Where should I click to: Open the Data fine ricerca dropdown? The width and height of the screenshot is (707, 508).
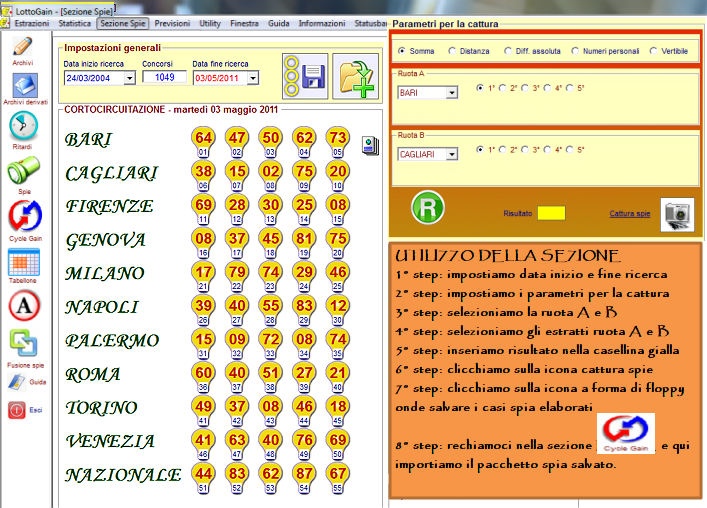pyautogui.click(x=253, y=78)
